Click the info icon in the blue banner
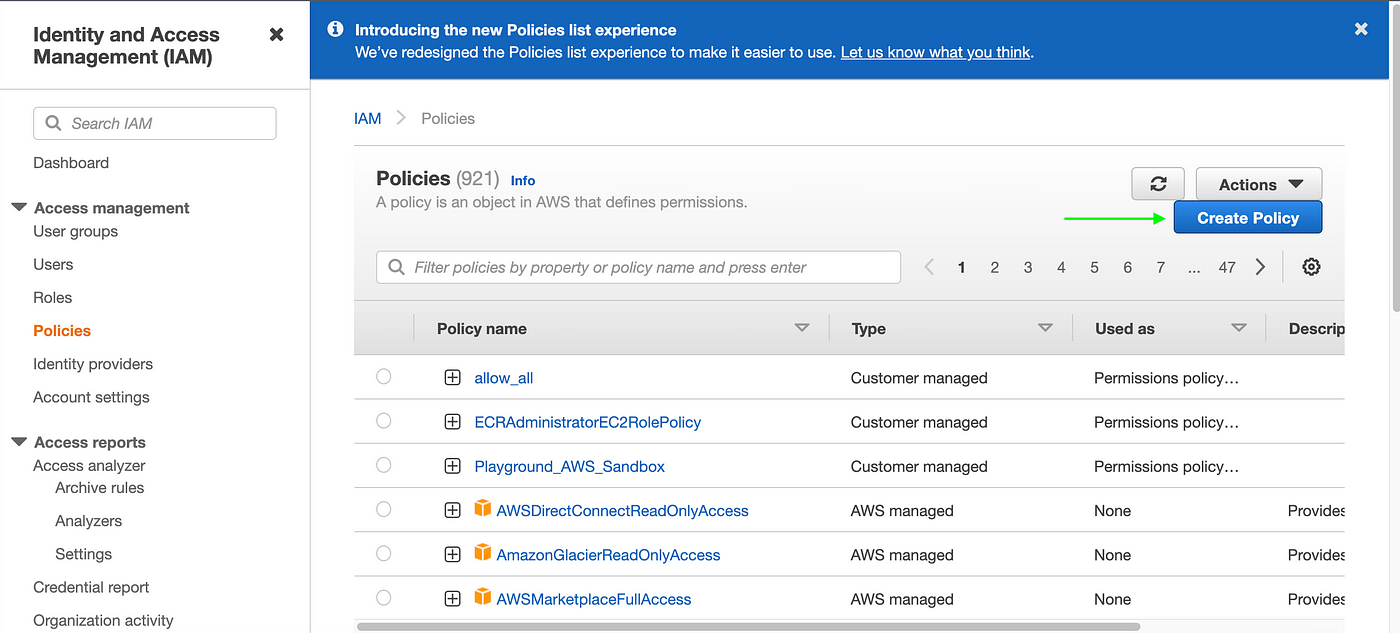The image size is (1400, 633). pyautogui.click(x=336, y=30)
